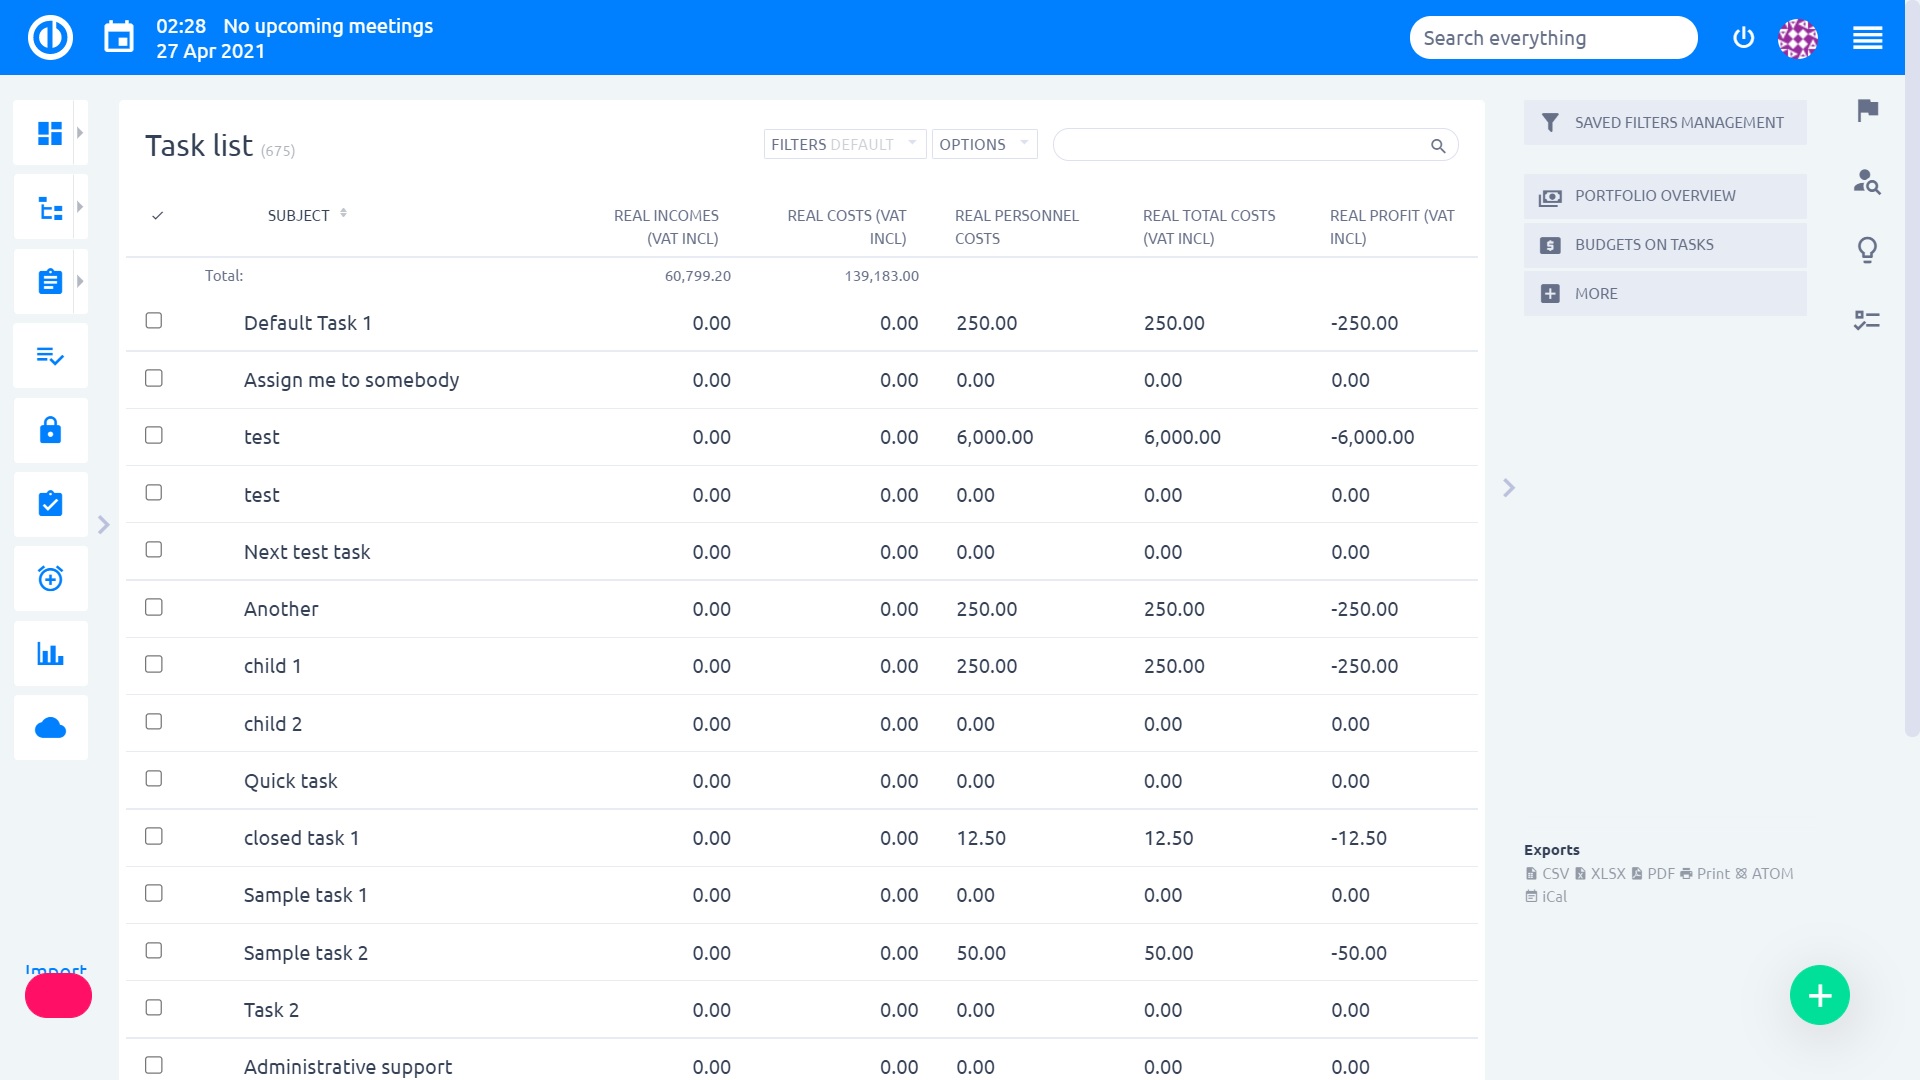Tick the checkbox for closed task 1
Viewport: 1920px width, 1080px height.
(x=154, y=836)
